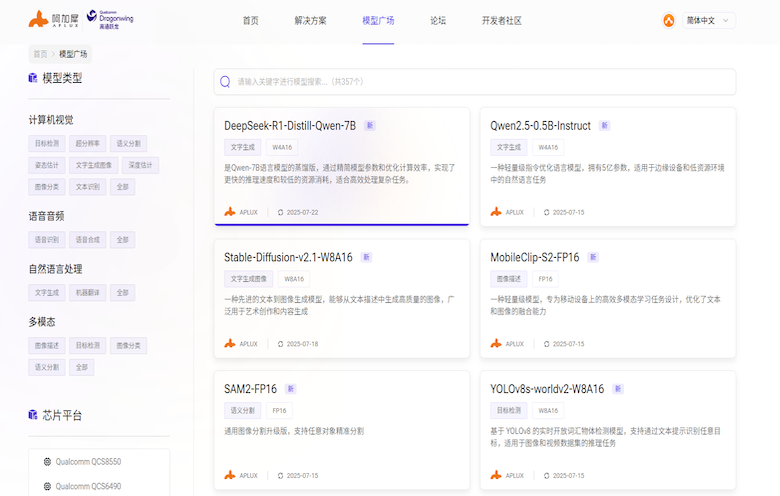Click the Qualcomm Dragonwing logo
Screen dimensions: 780x496
pos(110,19)
